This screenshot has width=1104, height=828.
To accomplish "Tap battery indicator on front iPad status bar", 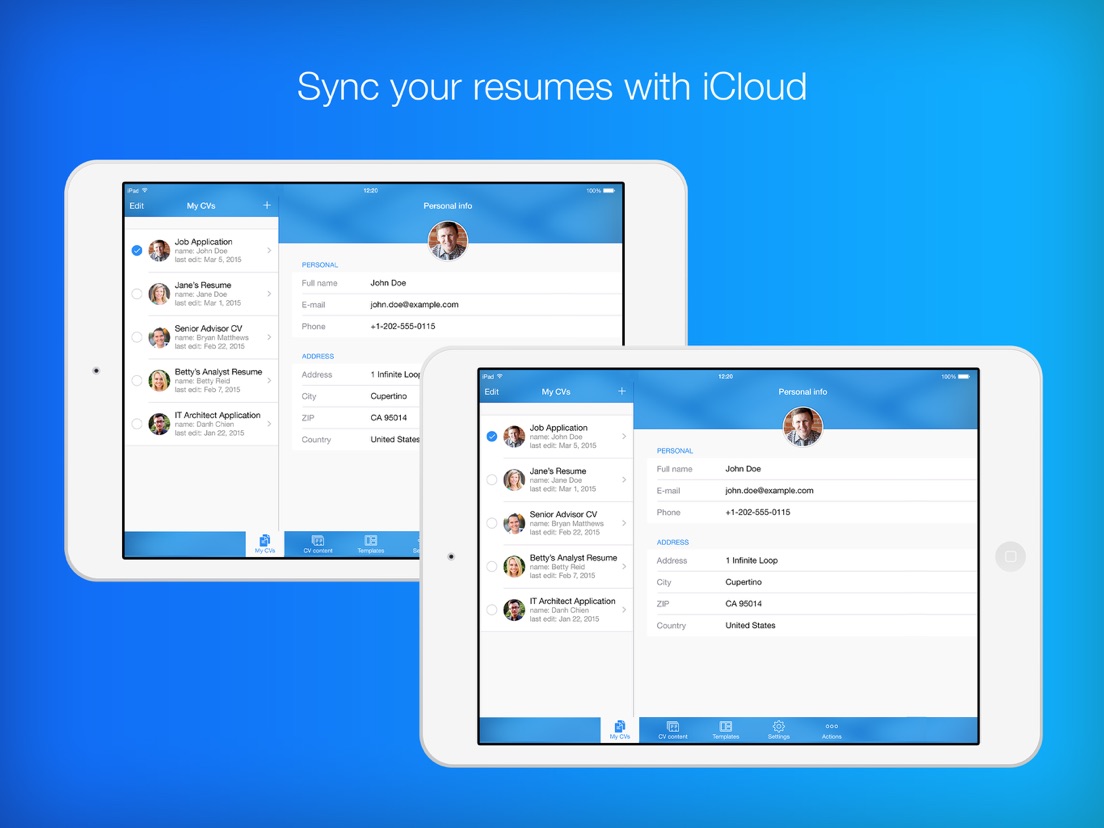I will 963,377.
